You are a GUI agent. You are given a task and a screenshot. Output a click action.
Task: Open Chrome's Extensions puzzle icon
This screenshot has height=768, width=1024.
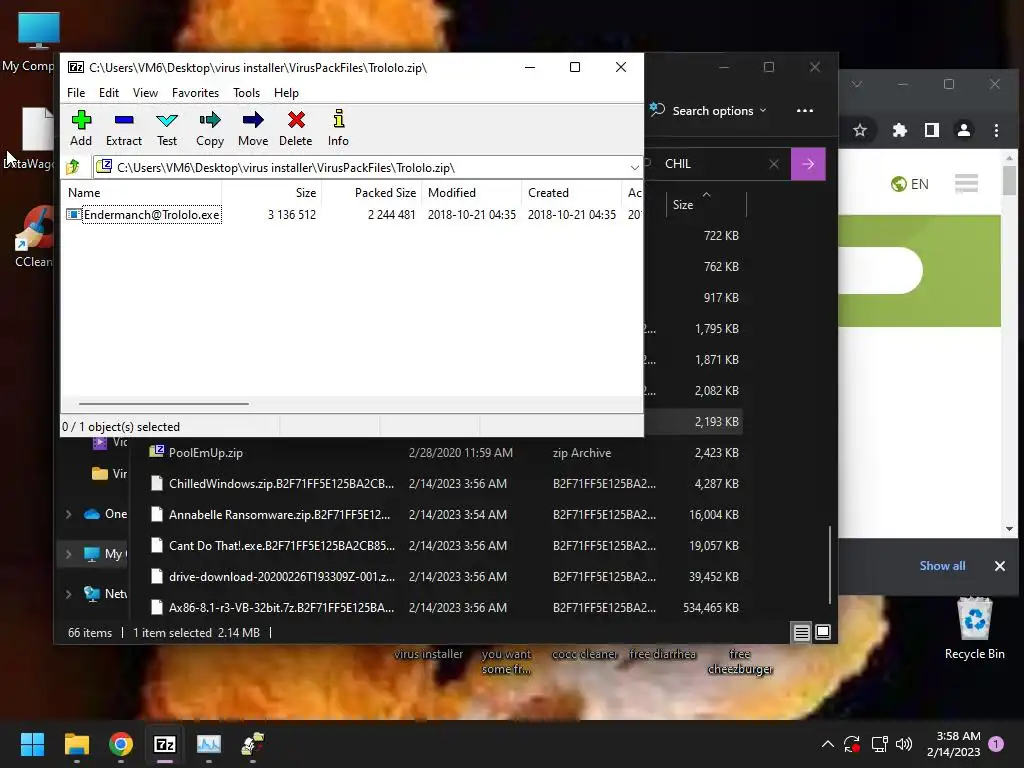pos(899,131)
